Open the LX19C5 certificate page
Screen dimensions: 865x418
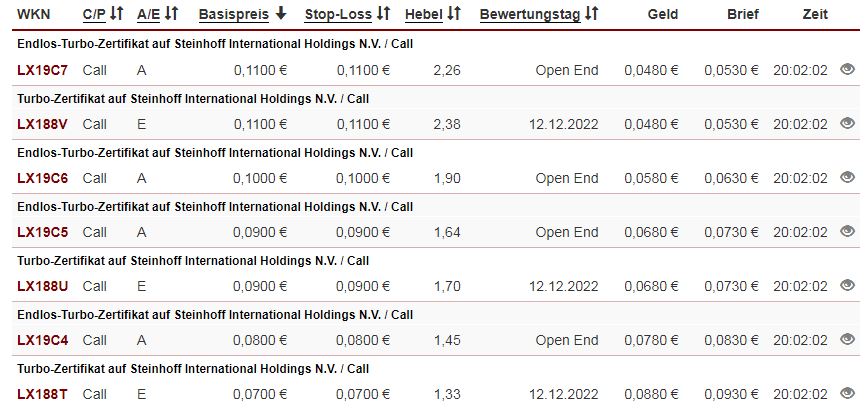pyautogui.click(x=43, y=232)
